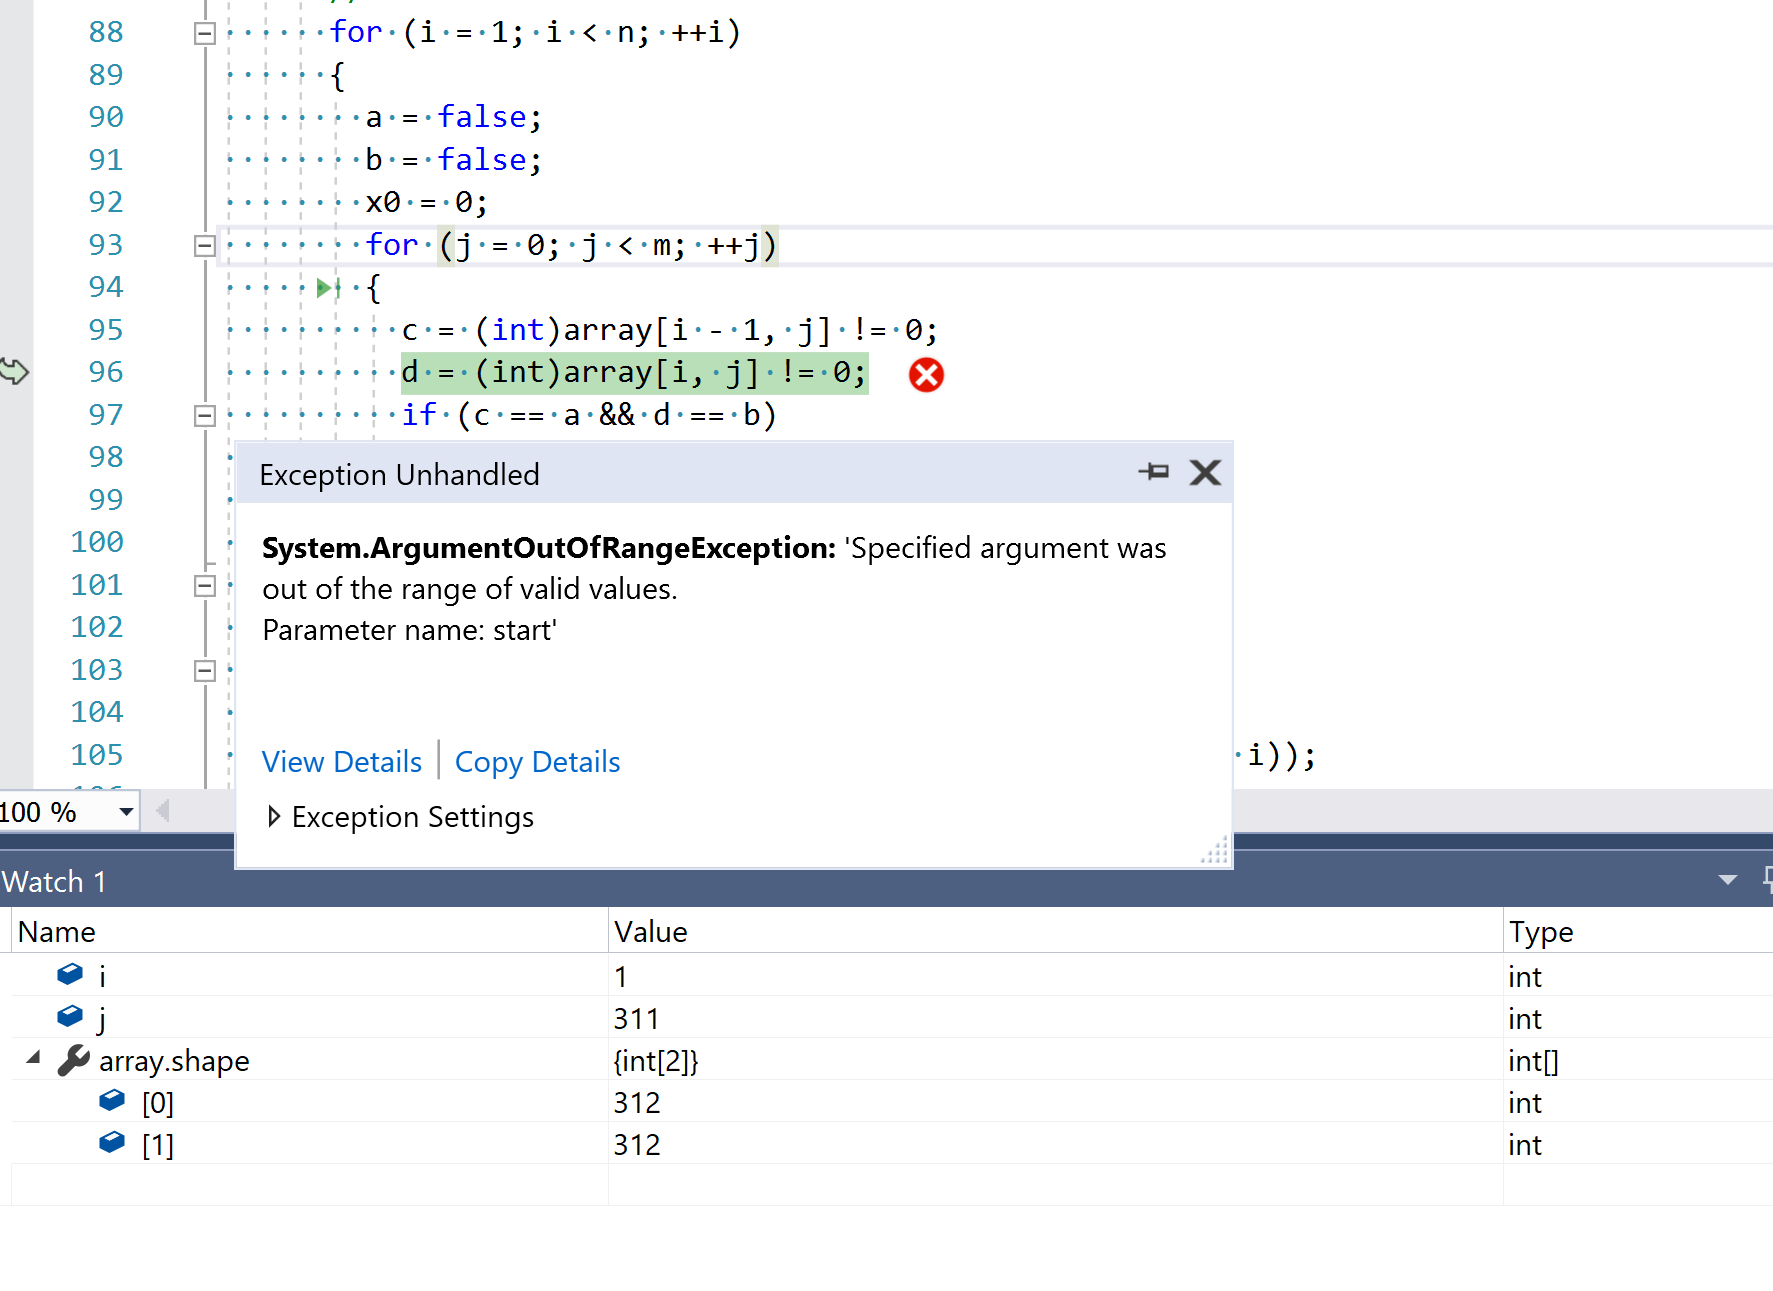This screenshot has width=1773, height=1291.
Task: Expand Exception Settings section
Action: tap(274, 817)
